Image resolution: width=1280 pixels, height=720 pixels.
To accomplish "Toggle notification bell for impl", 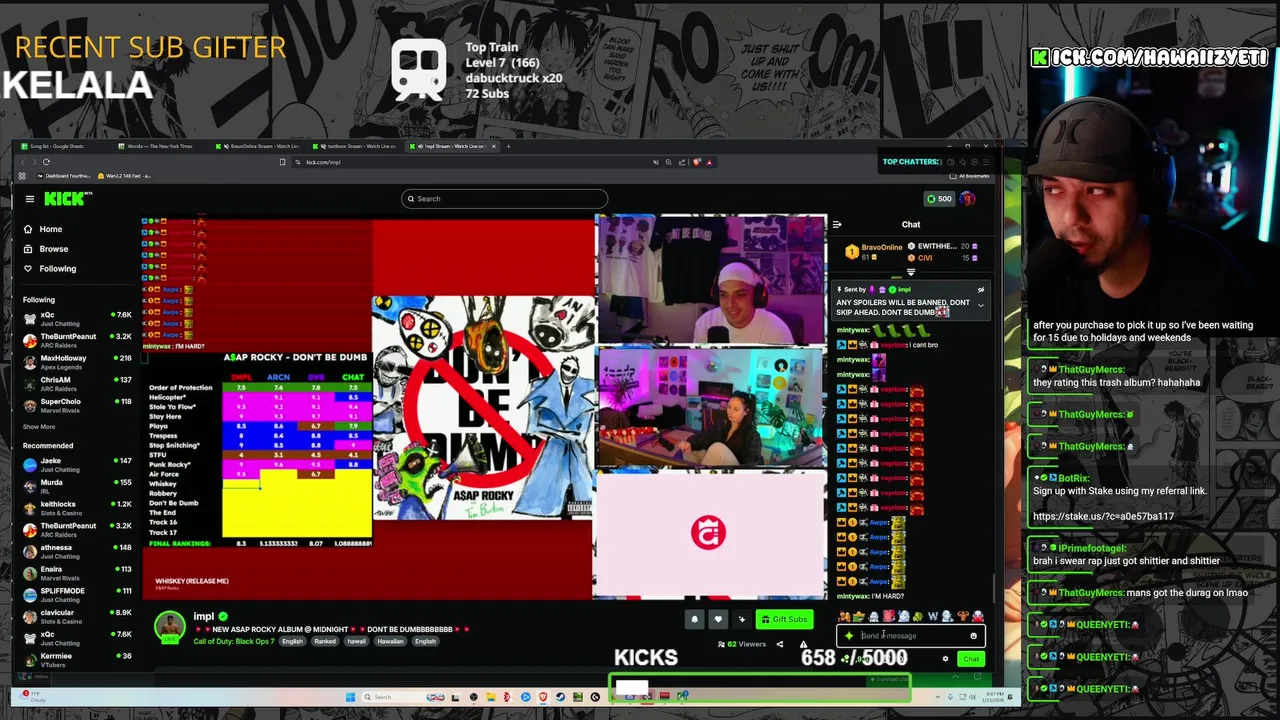I will pyautogui.click(x=694, y=619).
